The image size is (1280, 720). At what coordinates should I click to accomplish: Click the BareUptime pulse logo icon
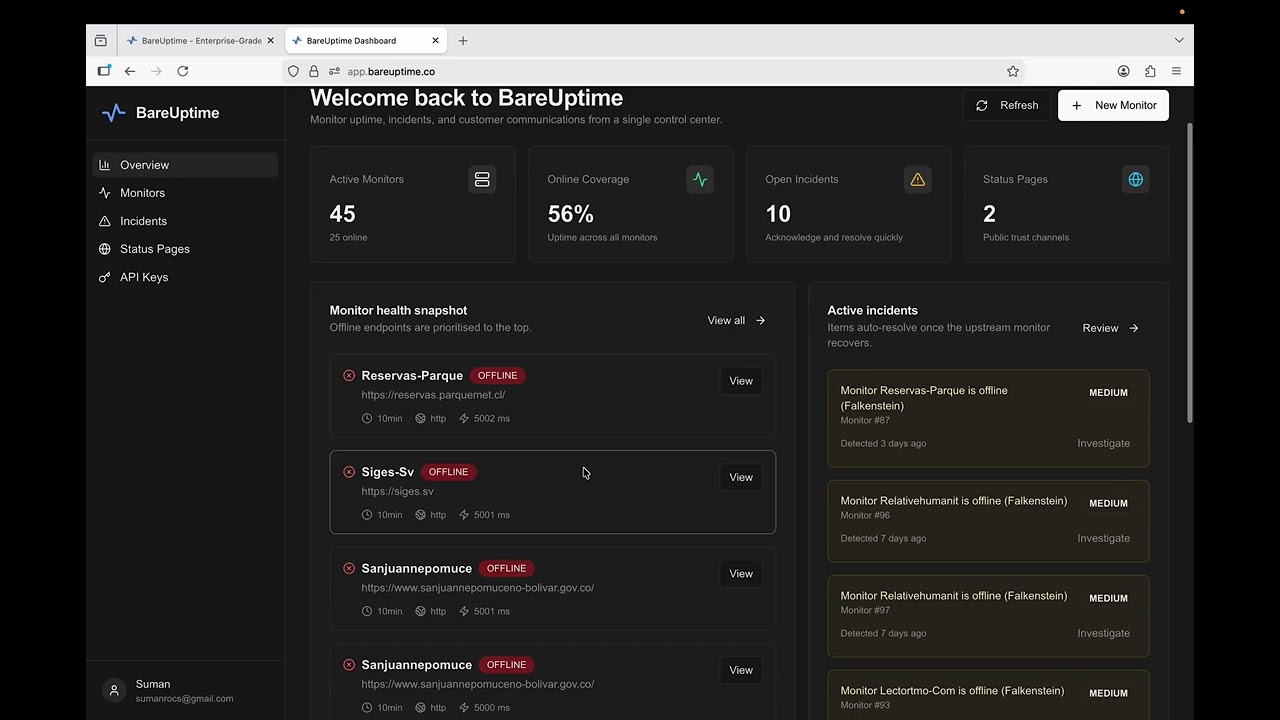tap(114, 113)
